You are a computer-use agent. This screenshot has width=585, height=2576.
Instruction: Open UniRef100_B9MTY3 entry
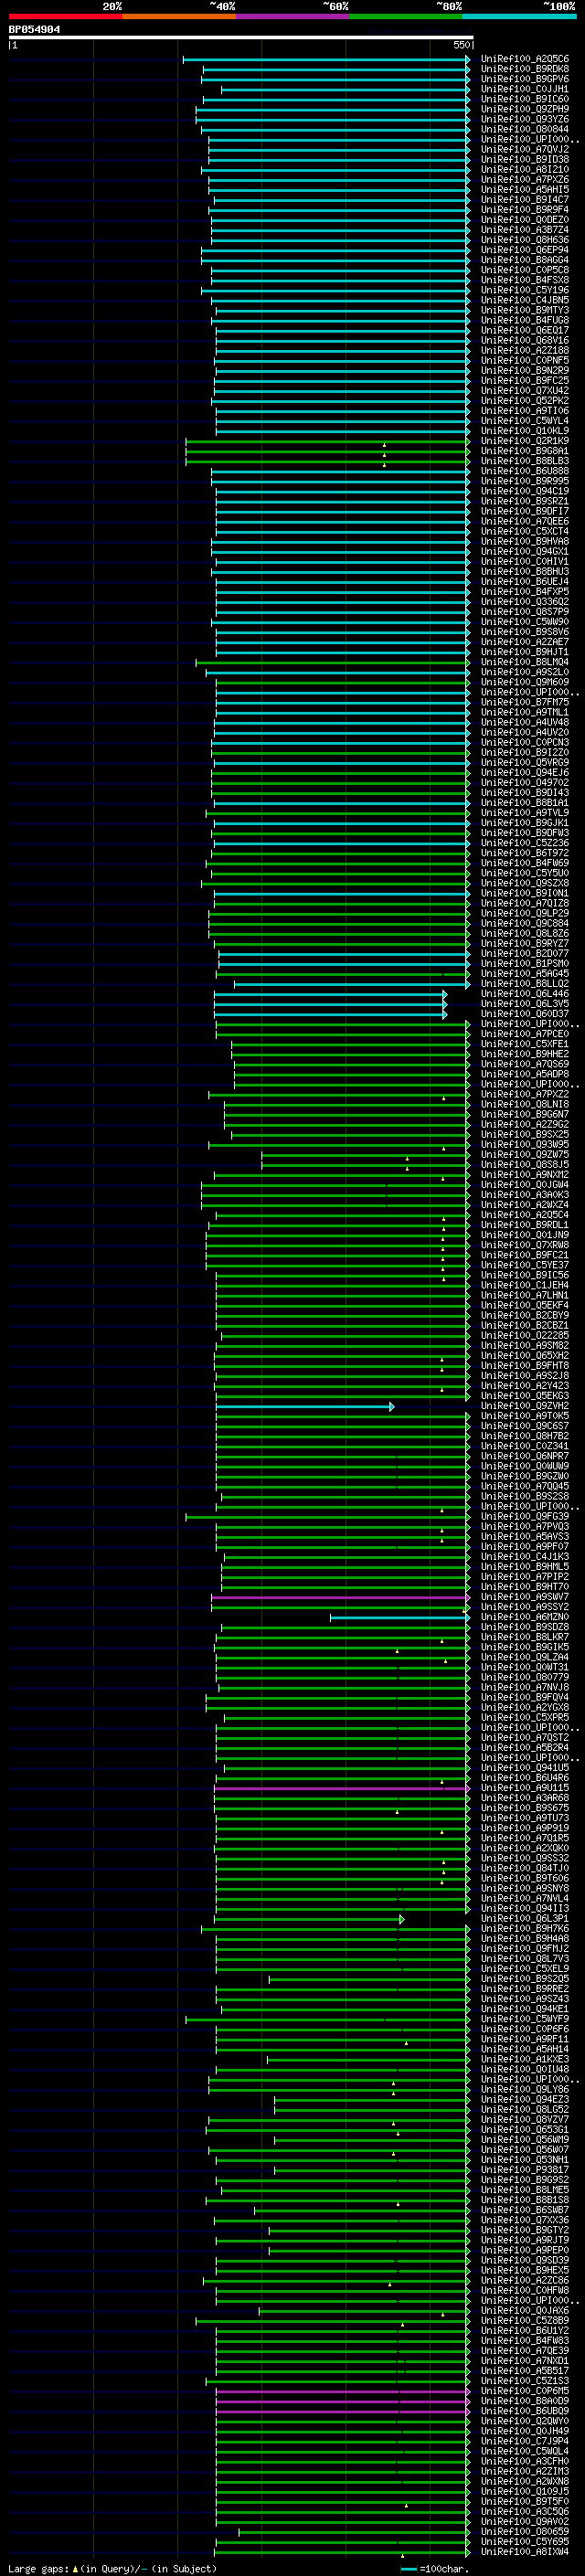pyautogui.click(x=525, y=310)
